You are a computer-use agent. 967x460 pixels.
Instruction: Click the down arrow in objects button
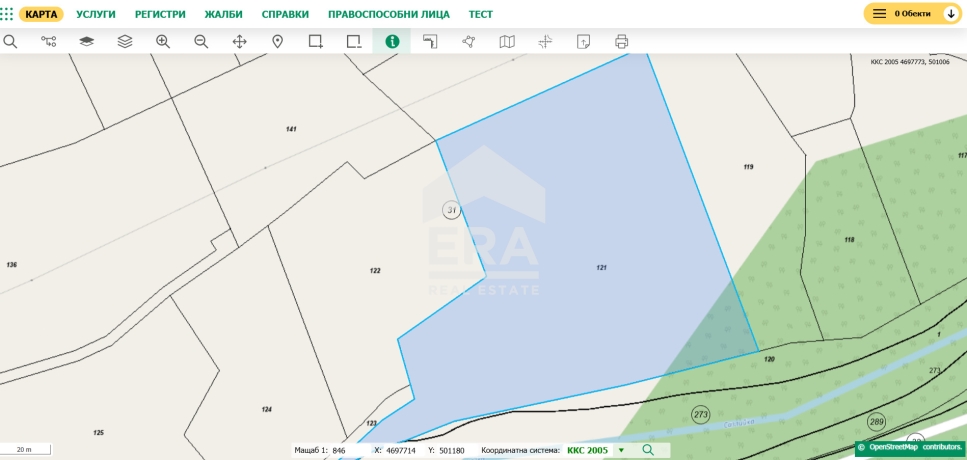(950, 14)
